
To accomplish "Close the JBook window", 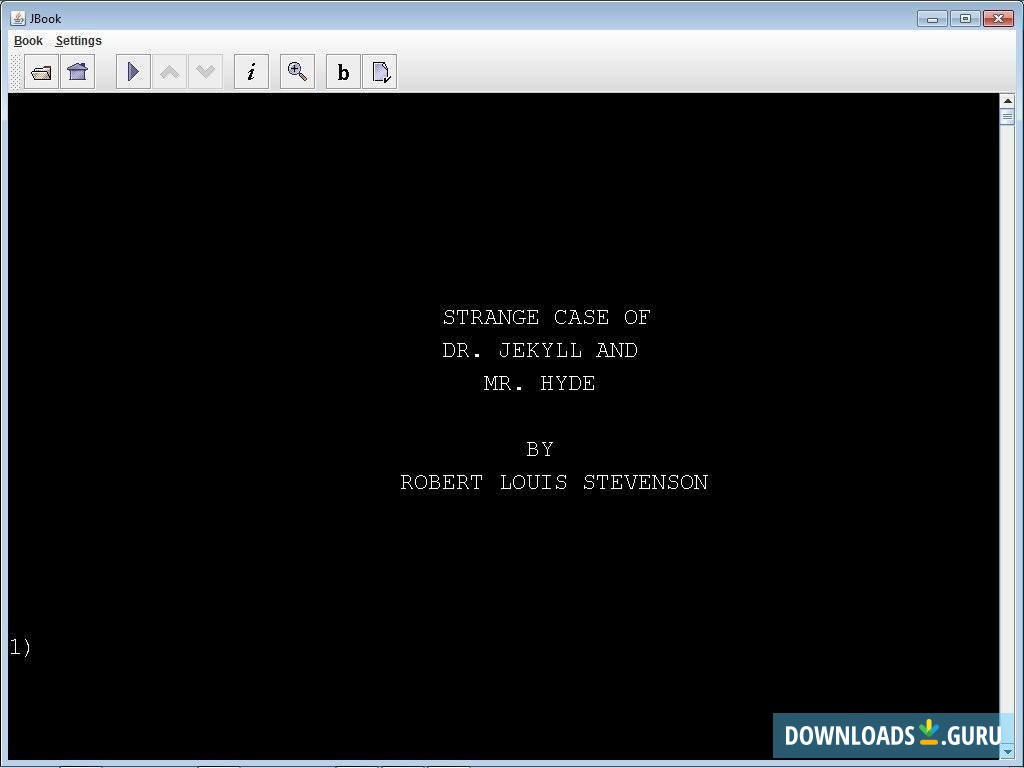I will point(999,18).
